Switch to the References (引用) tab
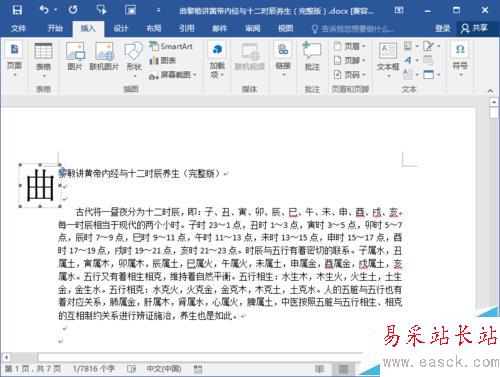The width and height of the screenshot is (500, 377). [187, 28]
